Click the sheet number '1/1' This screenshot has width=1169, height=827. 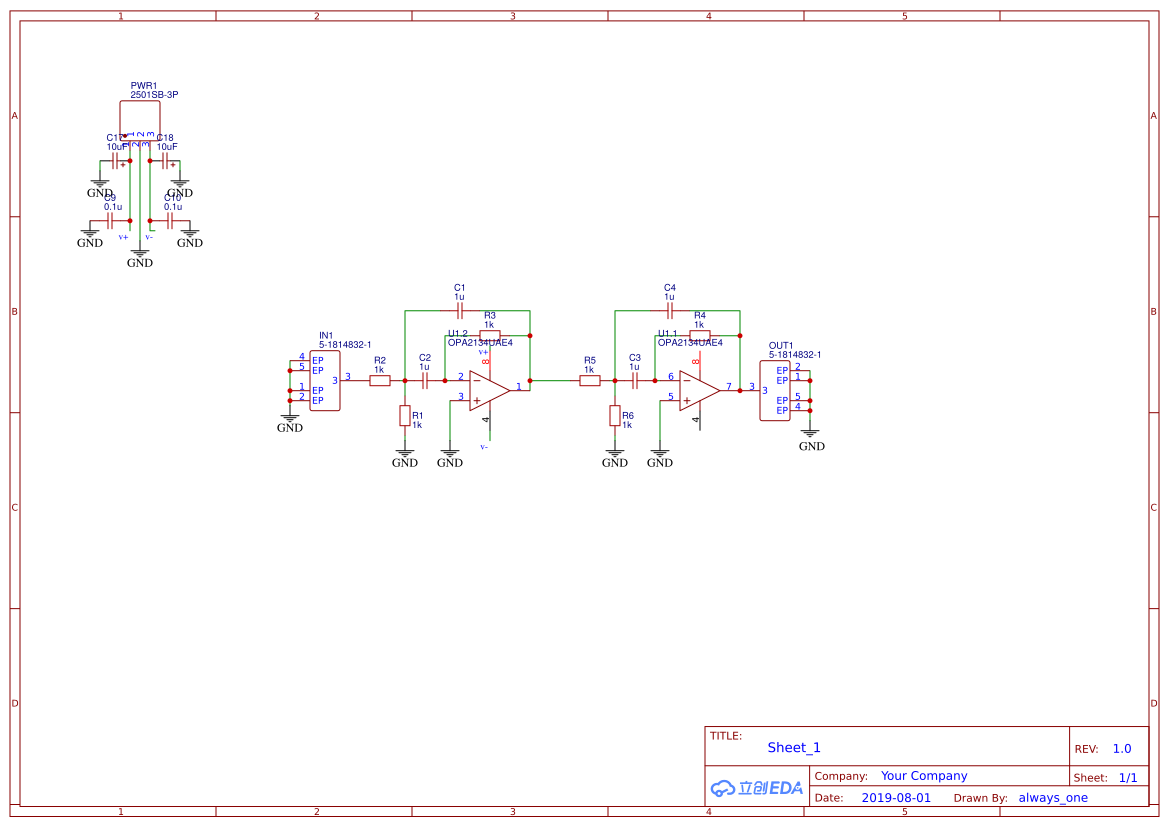tap(1128, 778)
